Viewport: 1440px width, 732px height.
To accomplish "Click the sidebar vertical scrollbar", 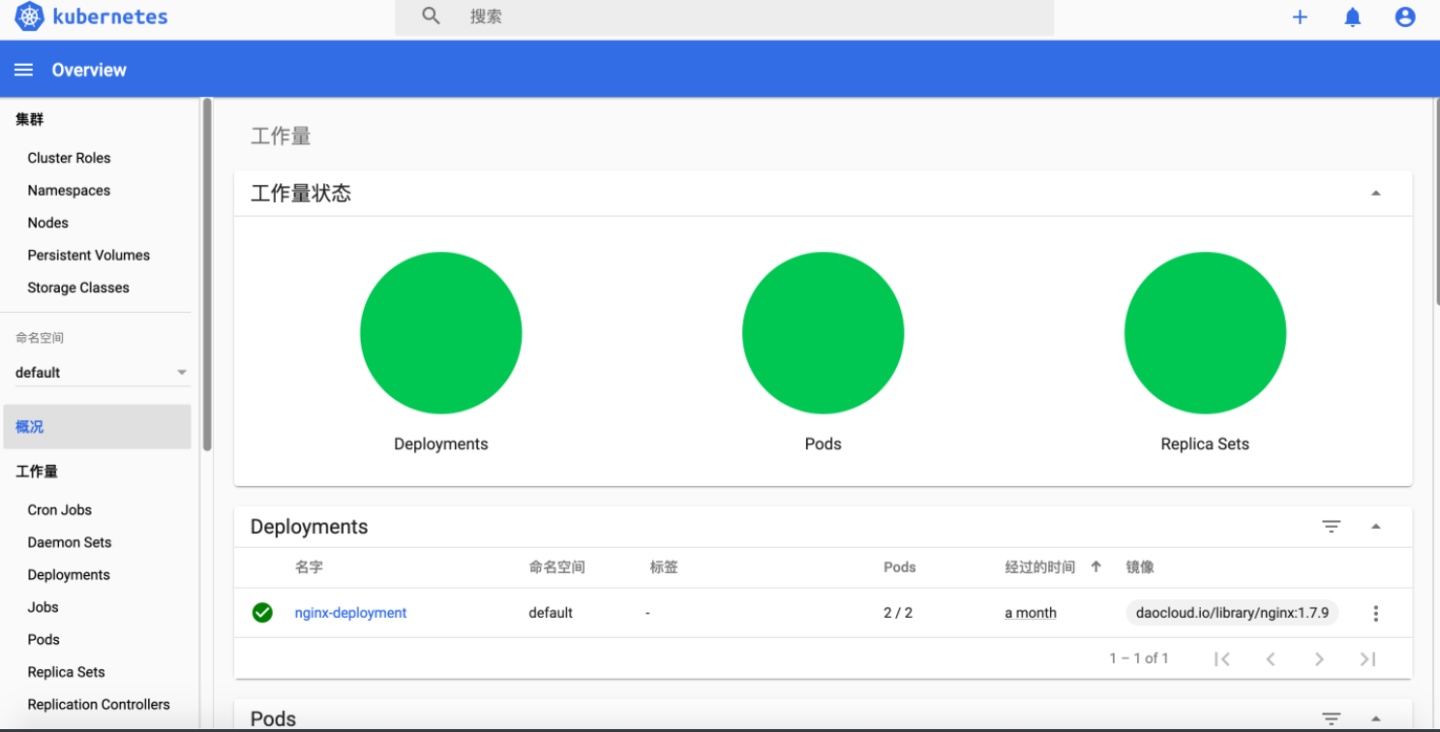I will click(207, 275).
